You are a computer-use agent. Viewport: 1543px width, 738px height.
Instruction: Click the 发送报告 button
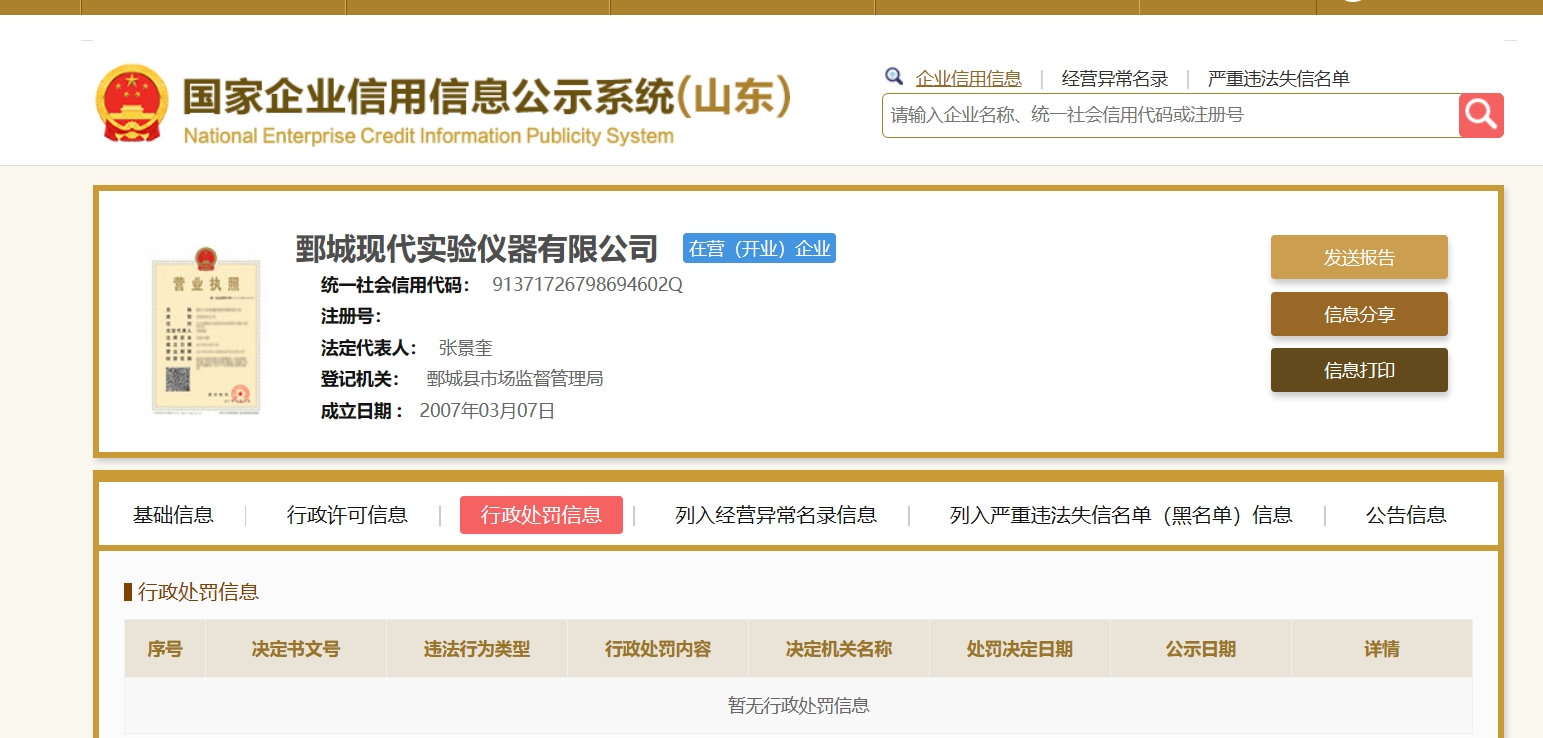tap(1359, 257)
